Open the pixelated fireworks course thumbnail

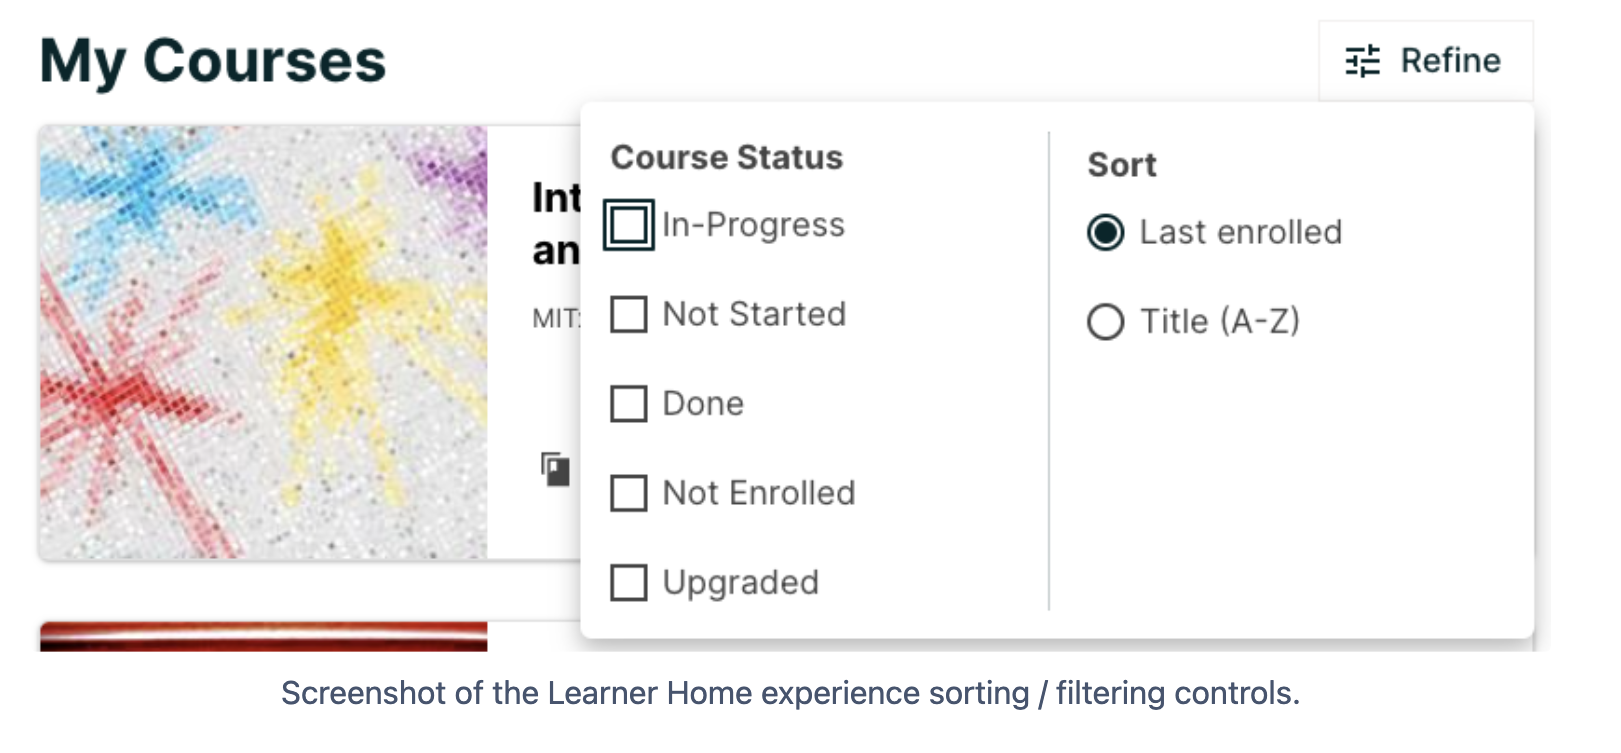263,341
